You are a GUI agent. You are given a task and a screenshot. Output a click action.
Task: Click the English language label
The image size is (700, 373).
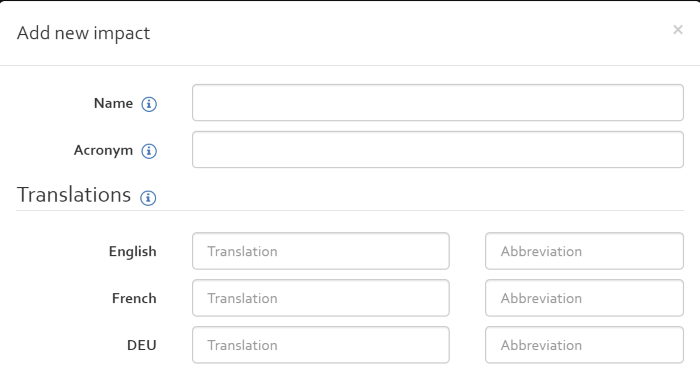pos(133,252)
